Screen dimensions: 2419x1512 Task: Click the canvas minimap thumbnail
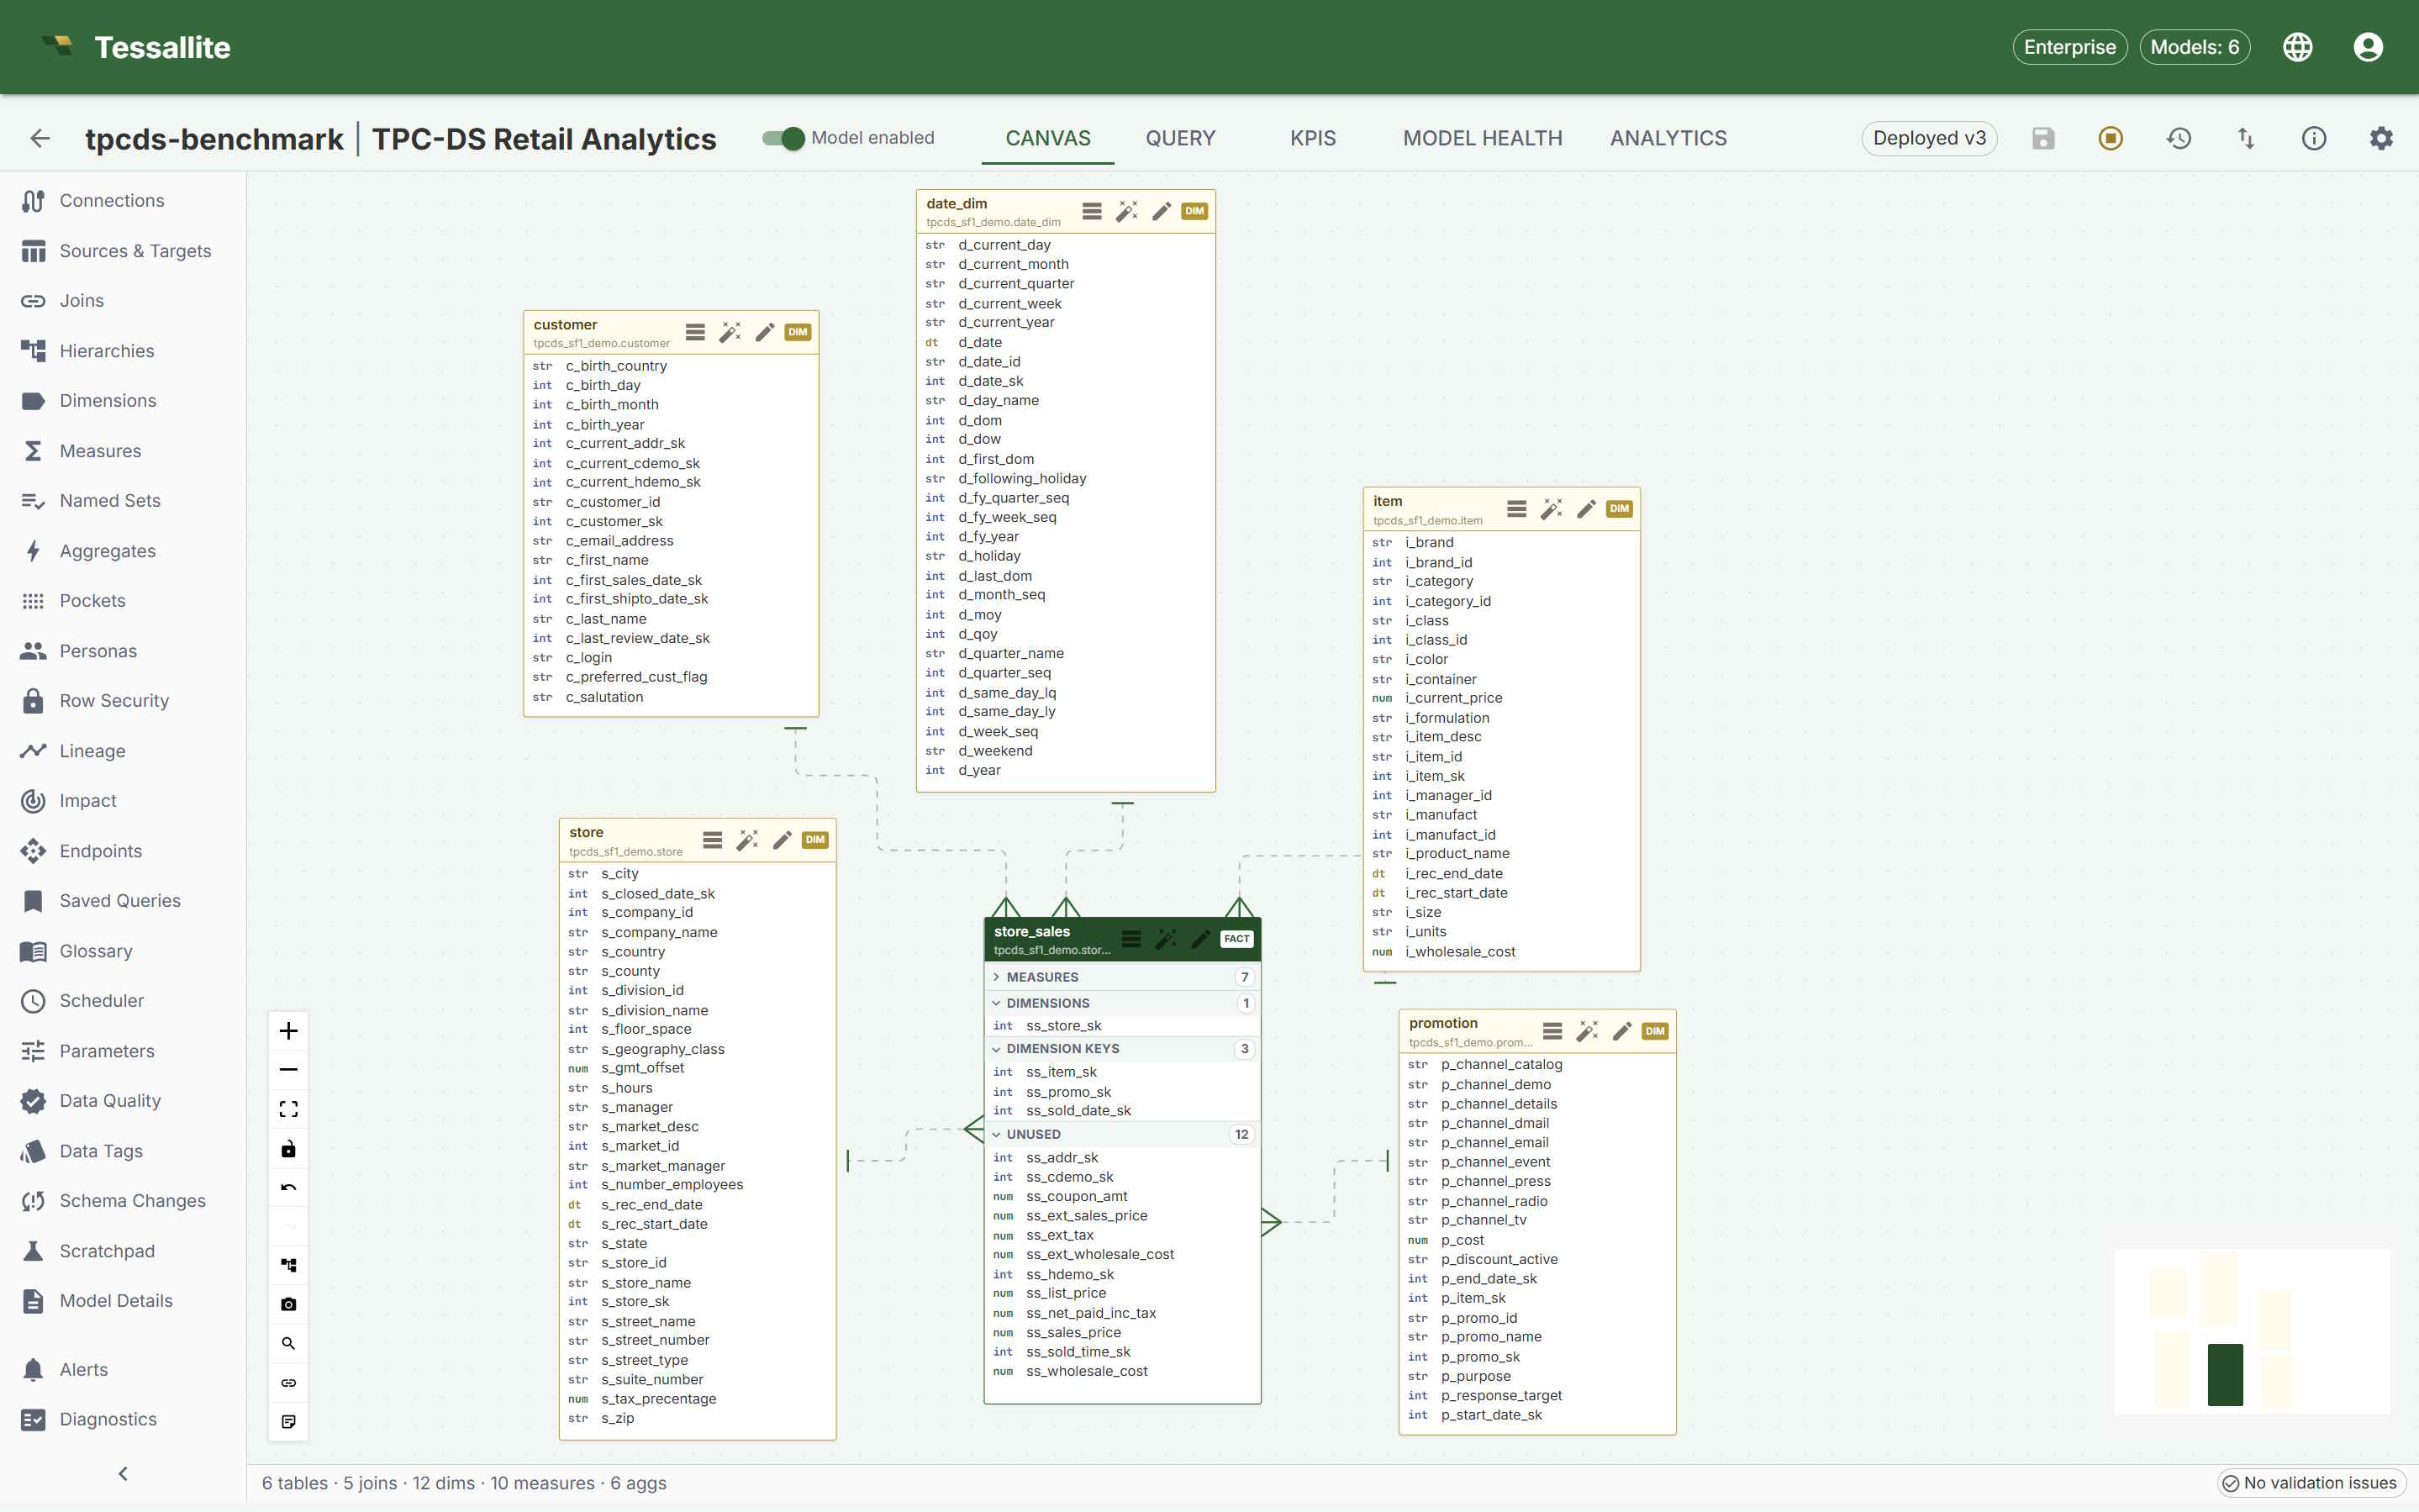2251,1331
